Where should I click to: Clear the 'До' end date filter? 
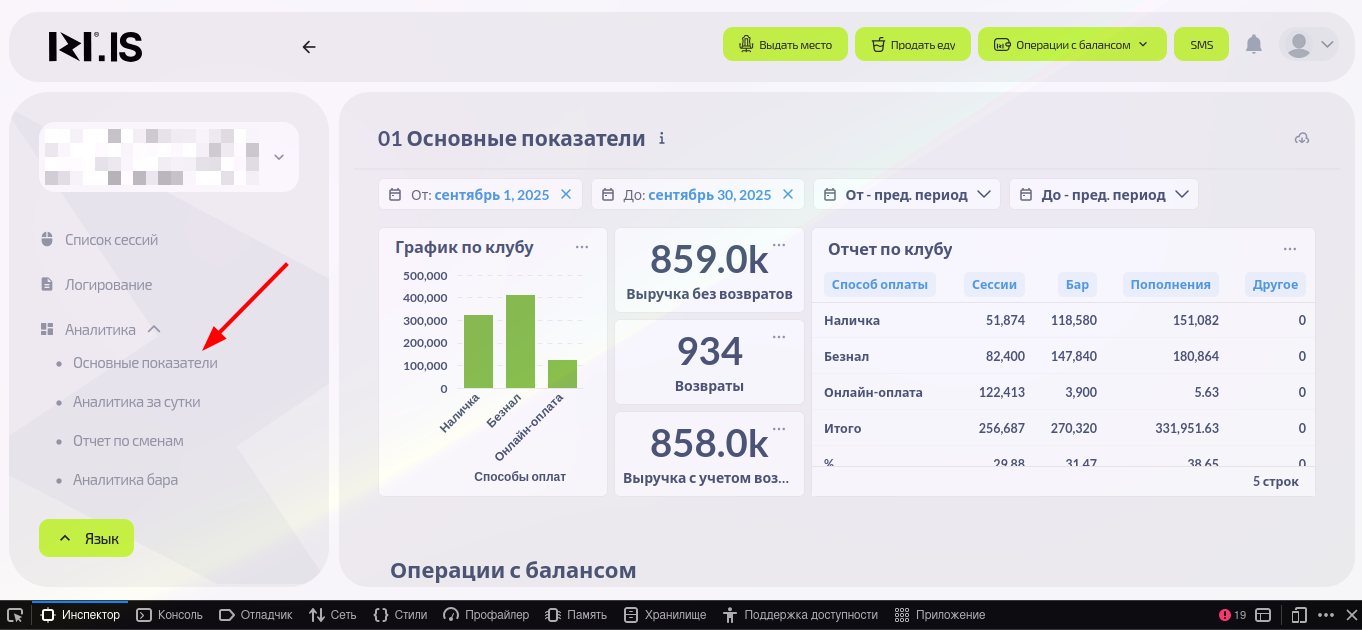(x=788, y=195)
